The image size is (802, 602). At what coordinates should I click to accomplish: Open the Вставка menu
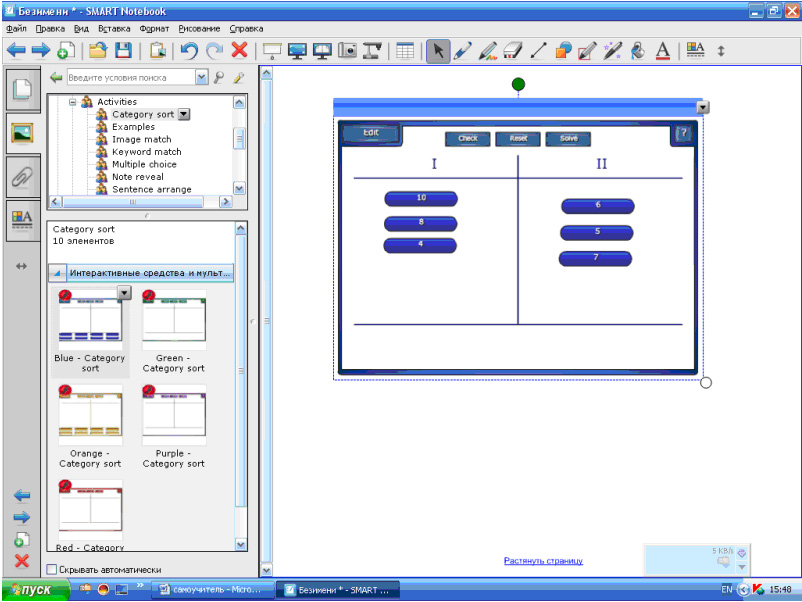click(x=115, y=29)
